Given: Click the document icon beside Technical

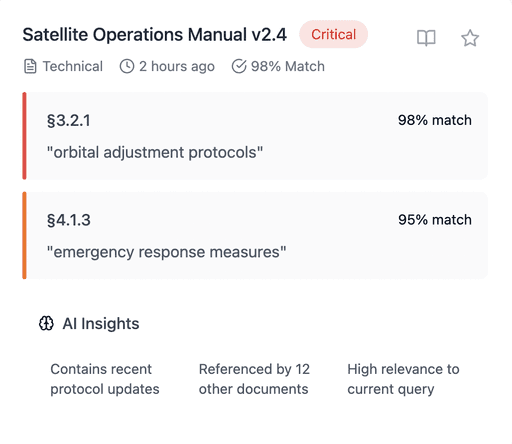Looking at the screenshot, I should [30, 66].
